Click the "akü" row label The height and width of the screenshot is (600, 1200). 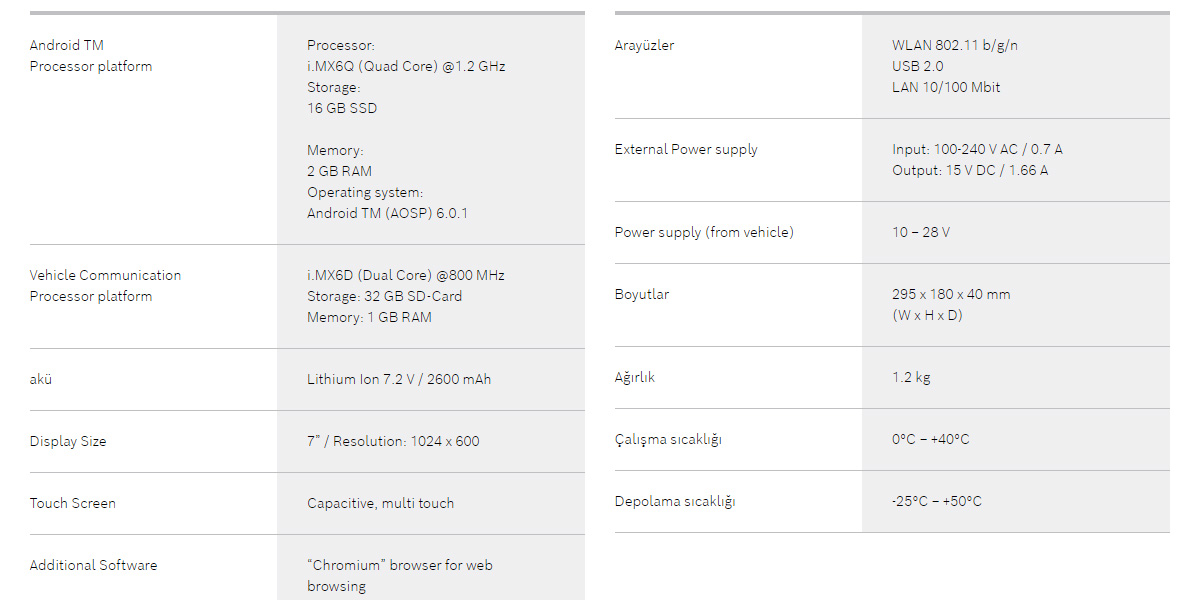(41, 379)
